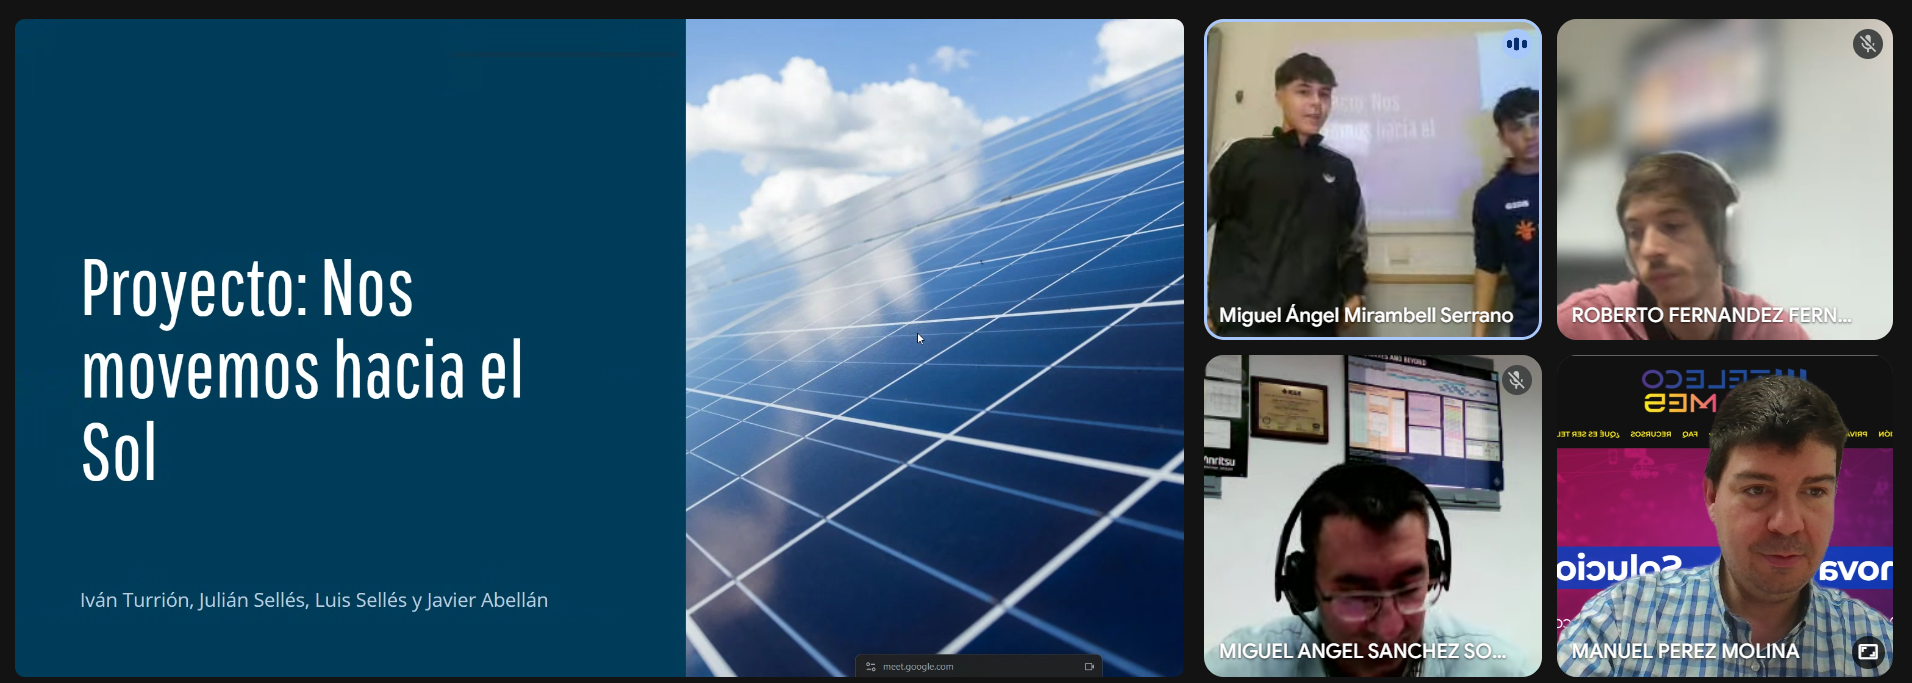Click the slide title "Proyecto: Nos movemos hacia el Sol"
Screen dimensions: 1912x683
tap(302, 370)
